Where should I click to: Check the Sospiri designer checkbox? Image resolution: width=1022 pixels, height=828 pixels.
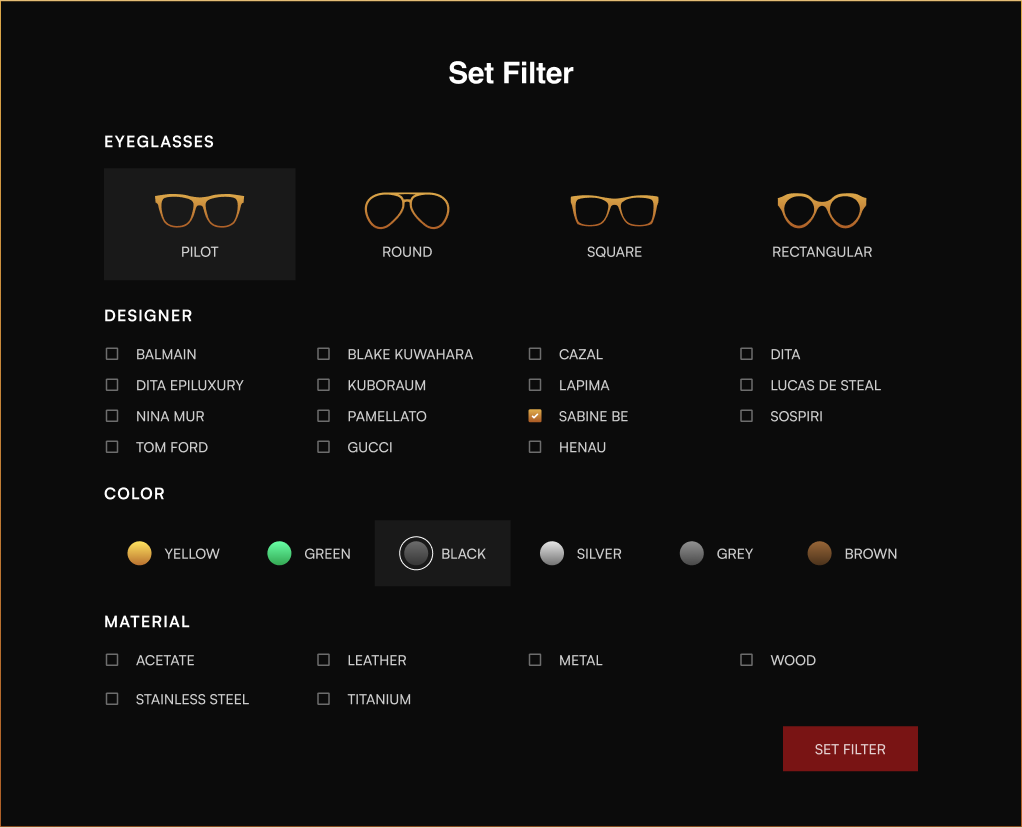[746, 416]
